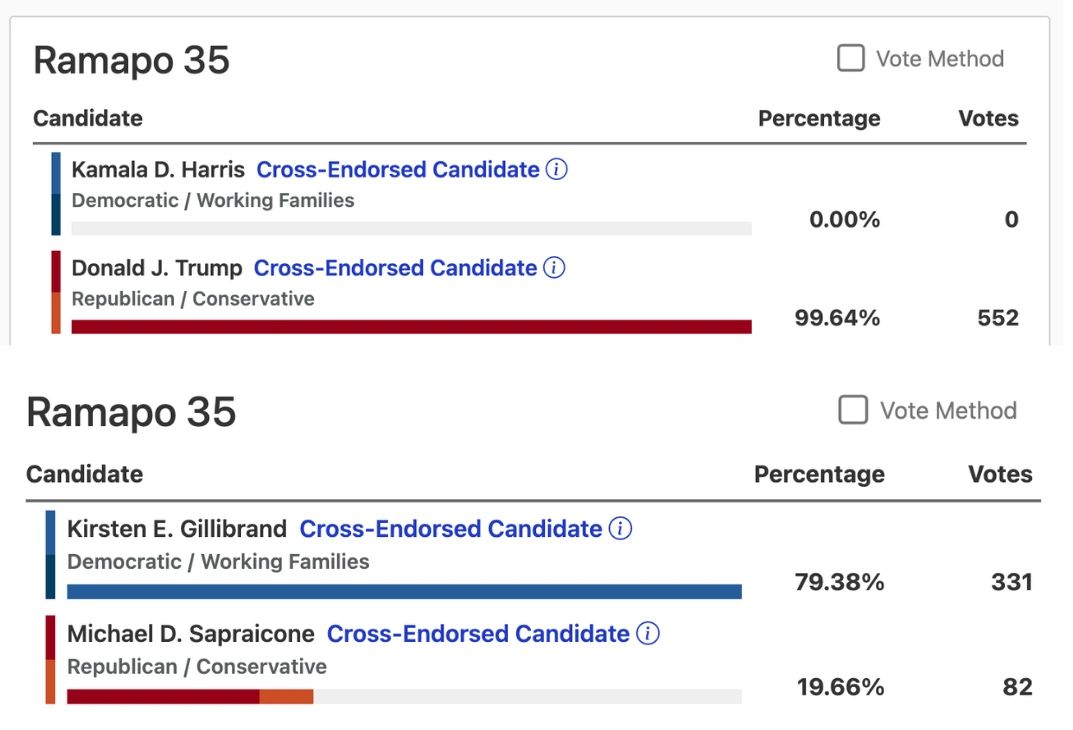
Task: Click the Kamala D. Harris name
Action: coord(158,169)
